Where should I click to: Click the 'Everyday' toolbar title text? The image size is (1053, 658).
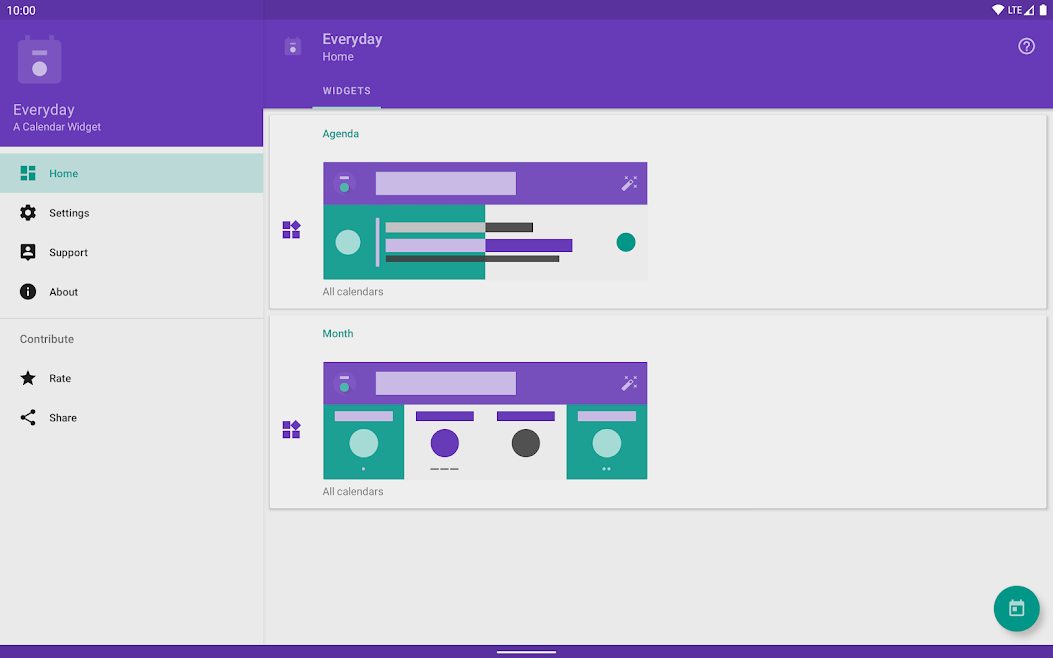click(352, 39)
